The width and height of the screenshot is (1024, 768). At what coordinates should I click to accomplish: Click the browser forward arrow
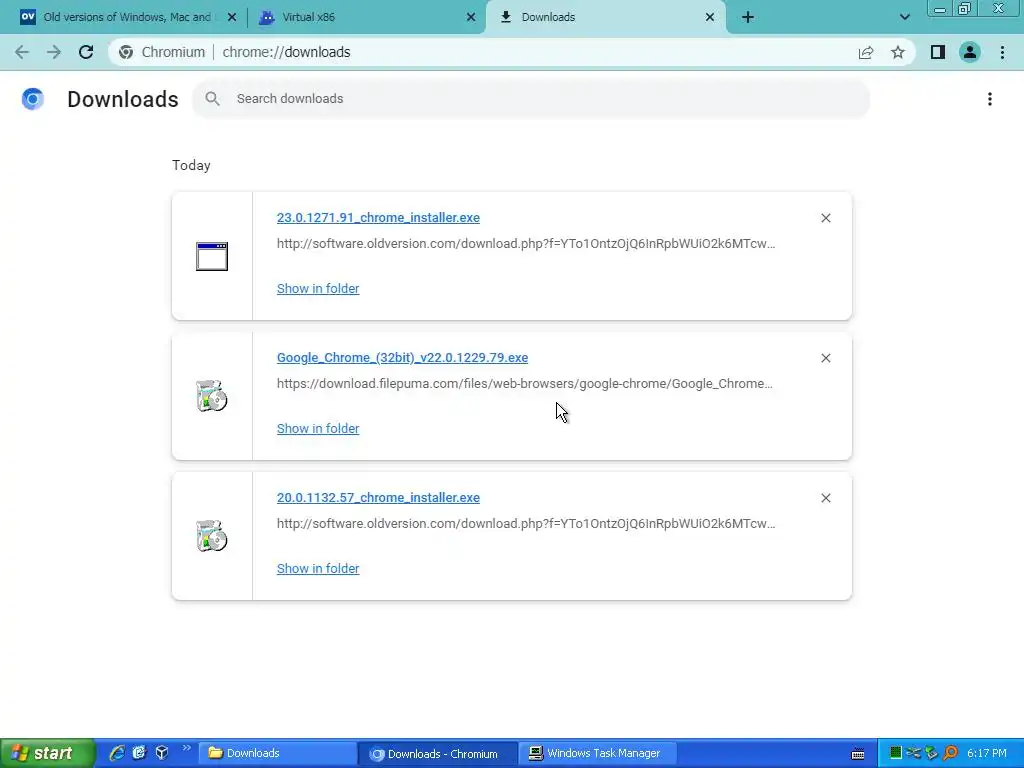tap(54, 52)
